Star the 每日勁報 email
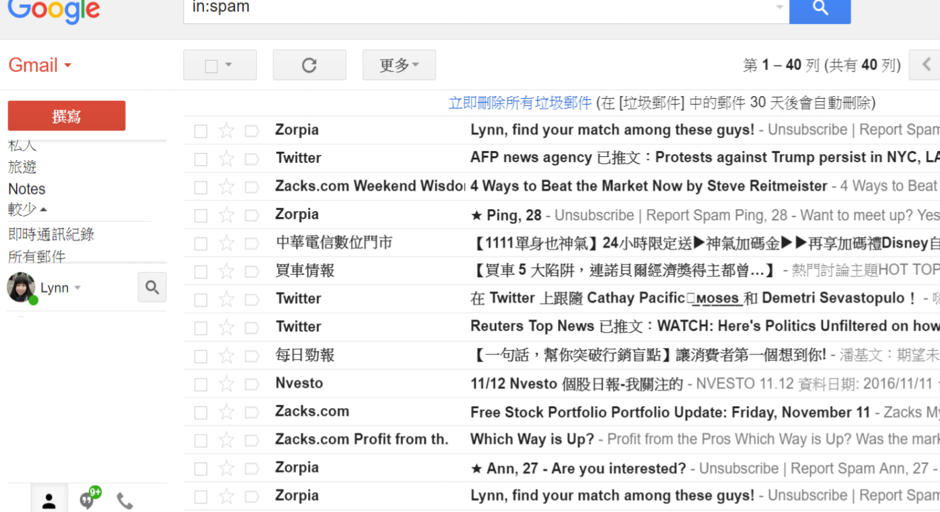Screen dimensions: 940x512 [227, 356]
